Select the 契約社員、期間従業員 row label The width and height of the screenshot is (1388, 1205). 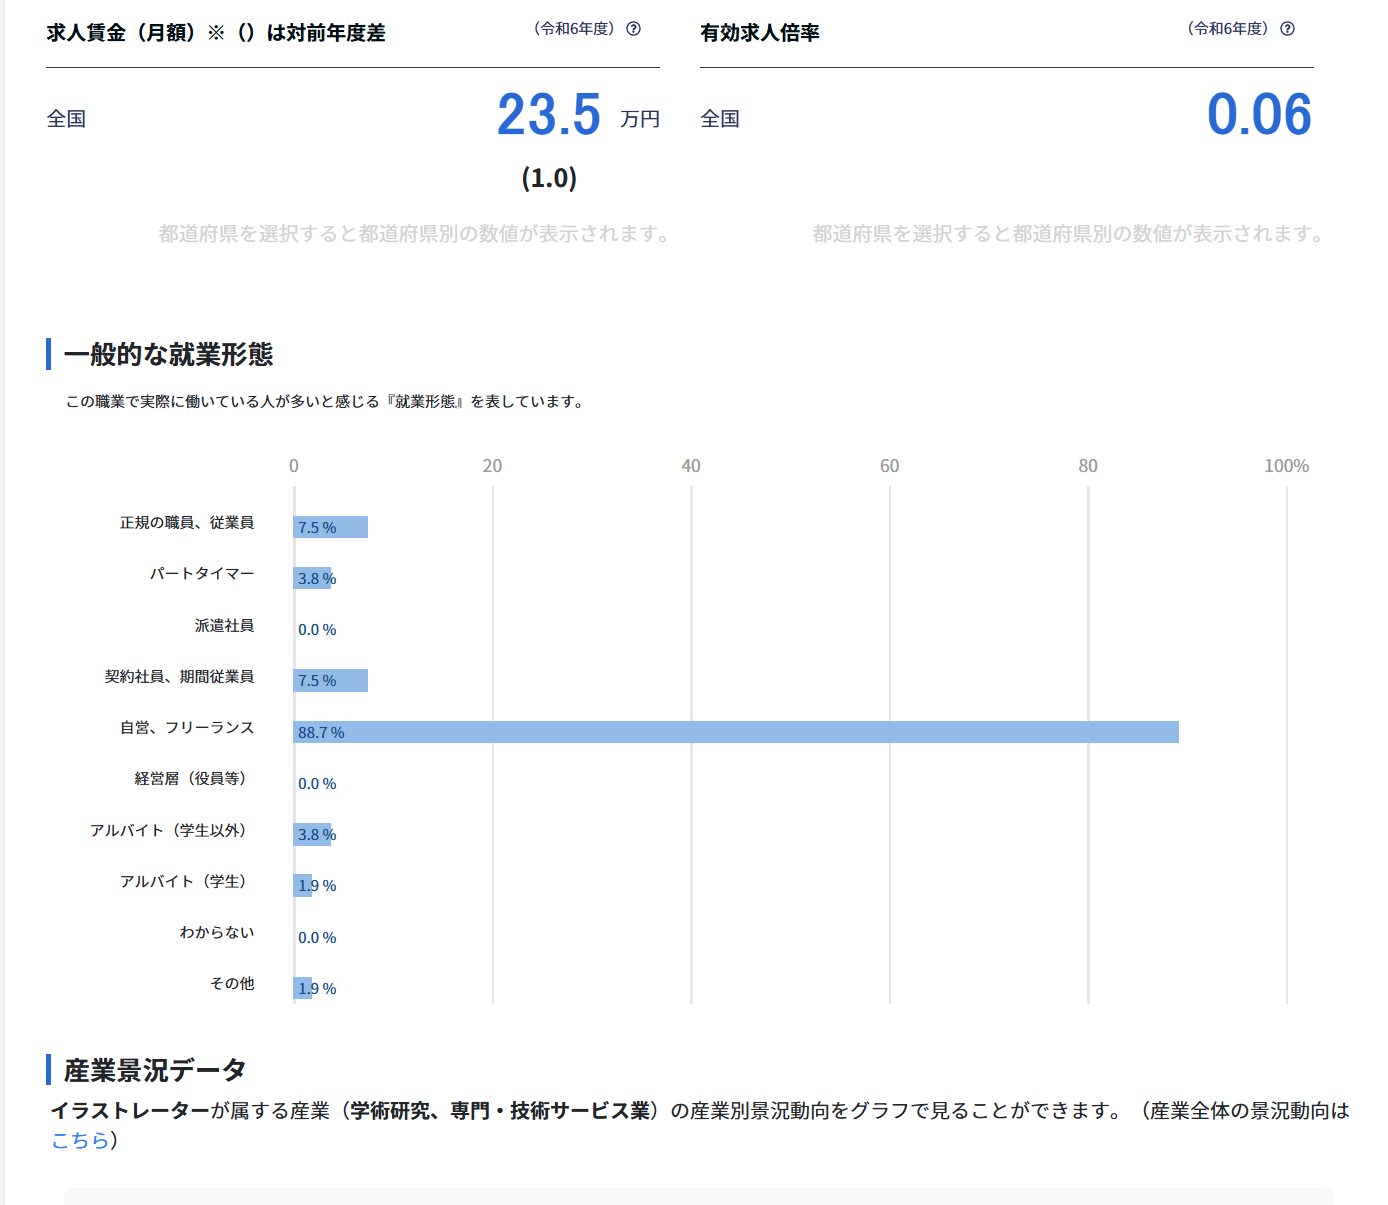[179, 677]
